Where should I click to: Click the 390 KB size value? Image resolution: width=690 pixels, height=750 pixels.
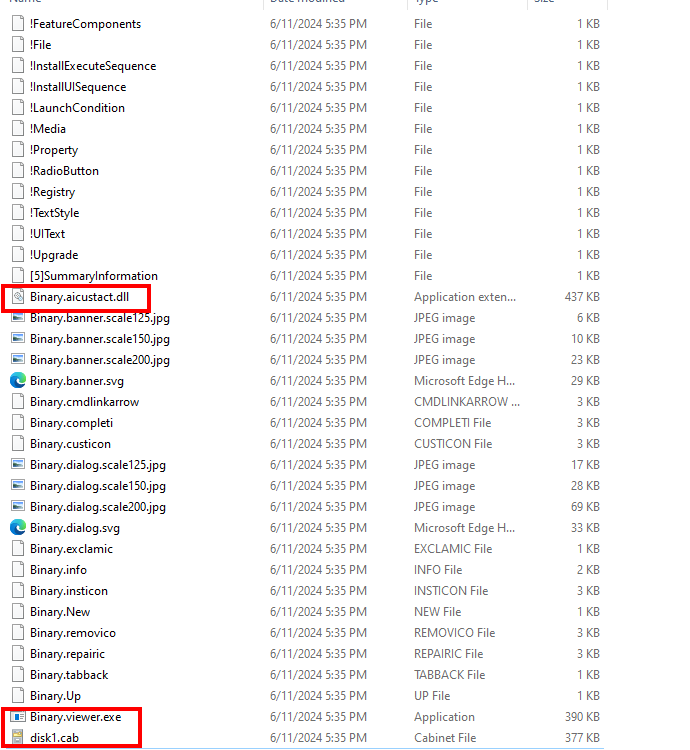[582, 717]
